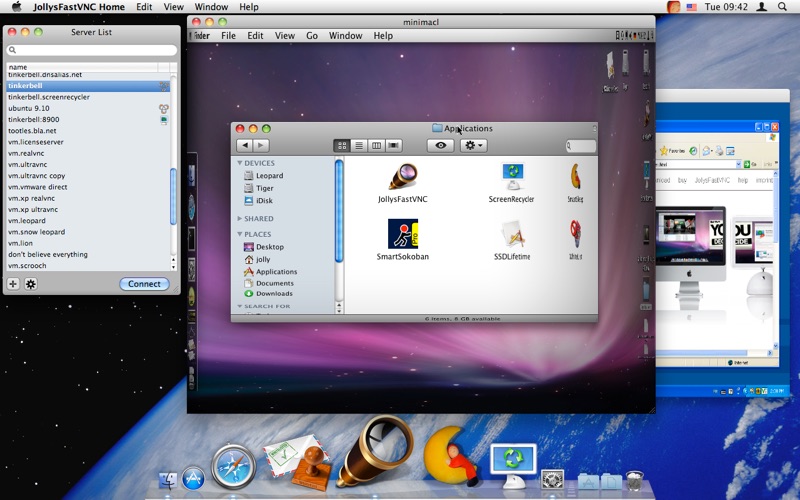Open the Window menu in the top menu bar
The width and height of the screenshot is (800, 500).
[211, 7]
